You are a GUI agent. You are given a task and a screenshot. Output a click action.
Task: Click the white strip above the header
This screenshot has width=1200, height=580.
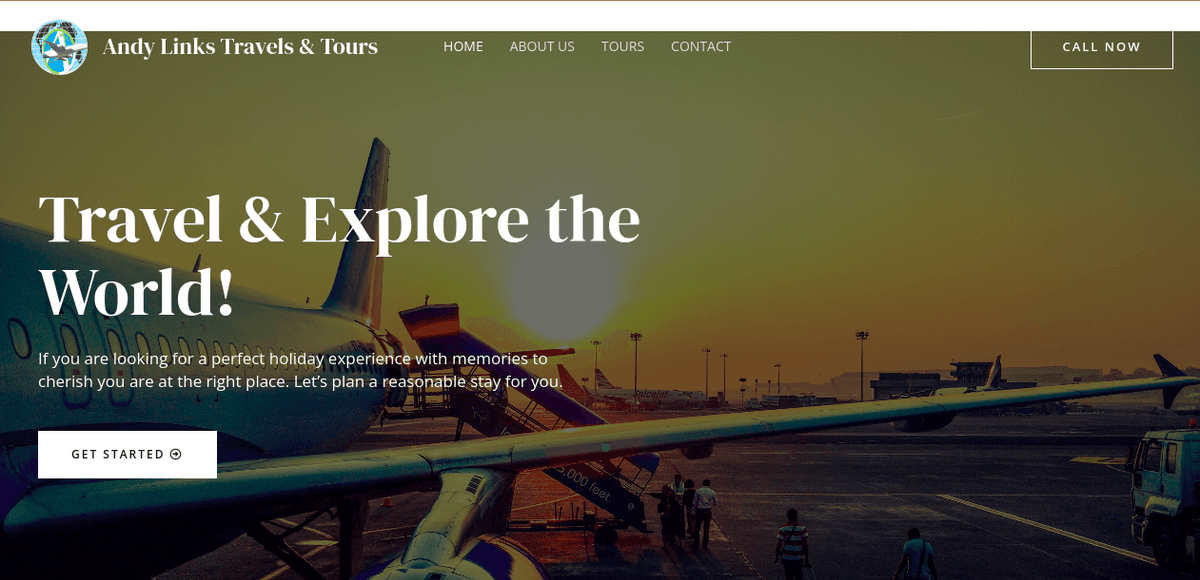(x=600, y=16)
